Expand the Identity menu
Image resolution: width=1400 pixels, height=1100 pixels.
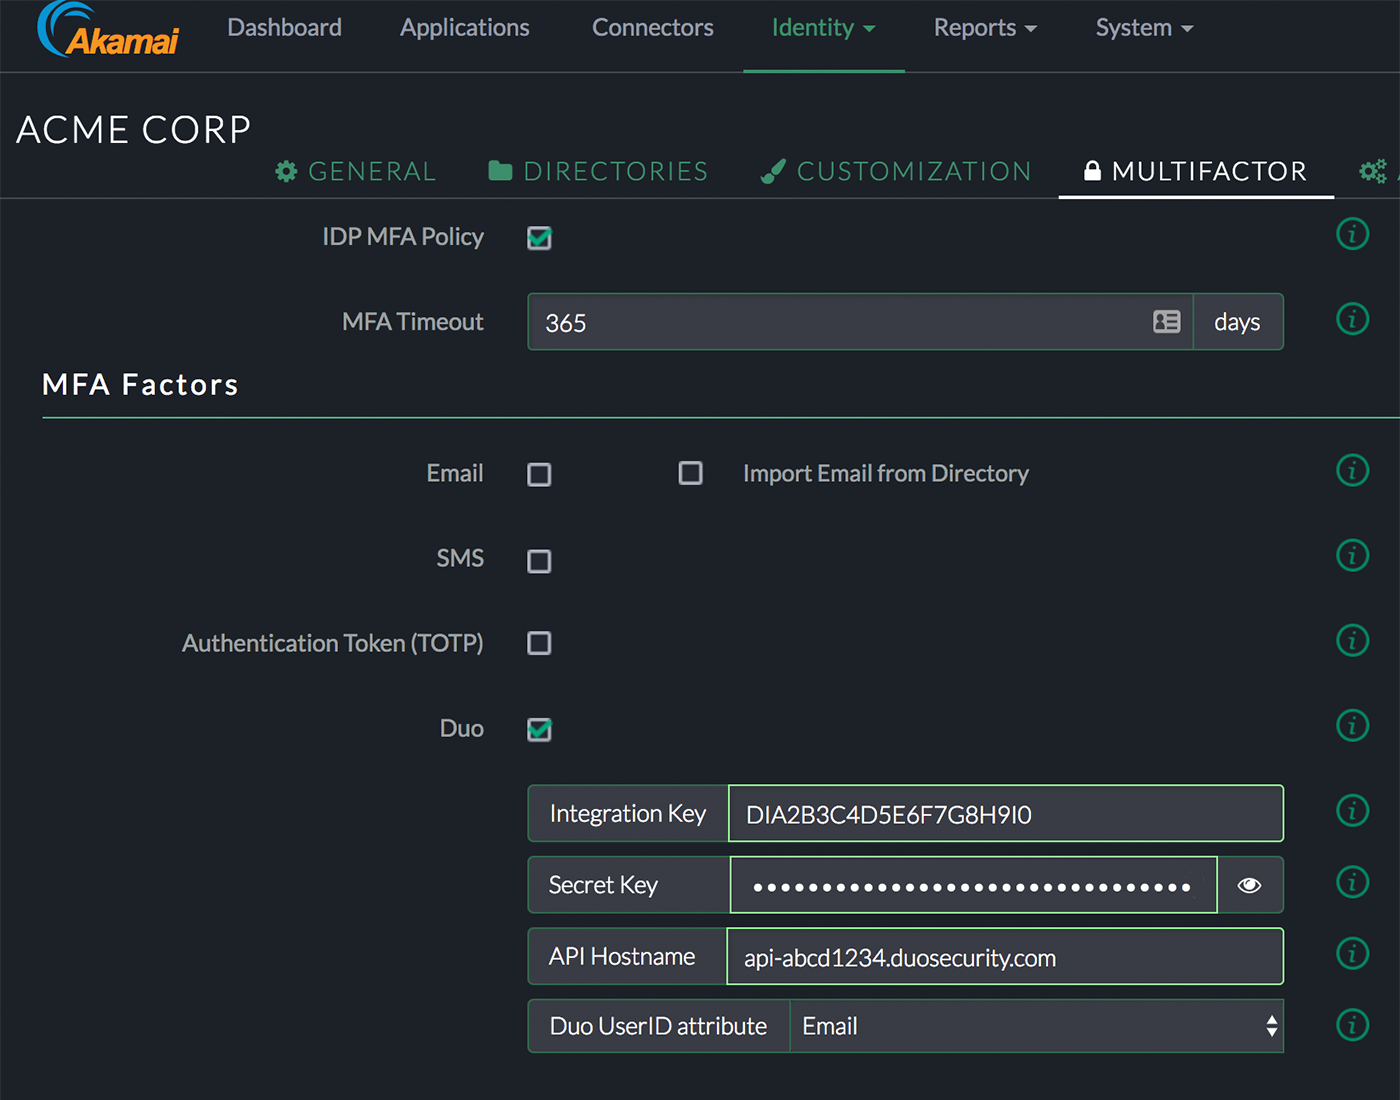(x=823, y=28)
